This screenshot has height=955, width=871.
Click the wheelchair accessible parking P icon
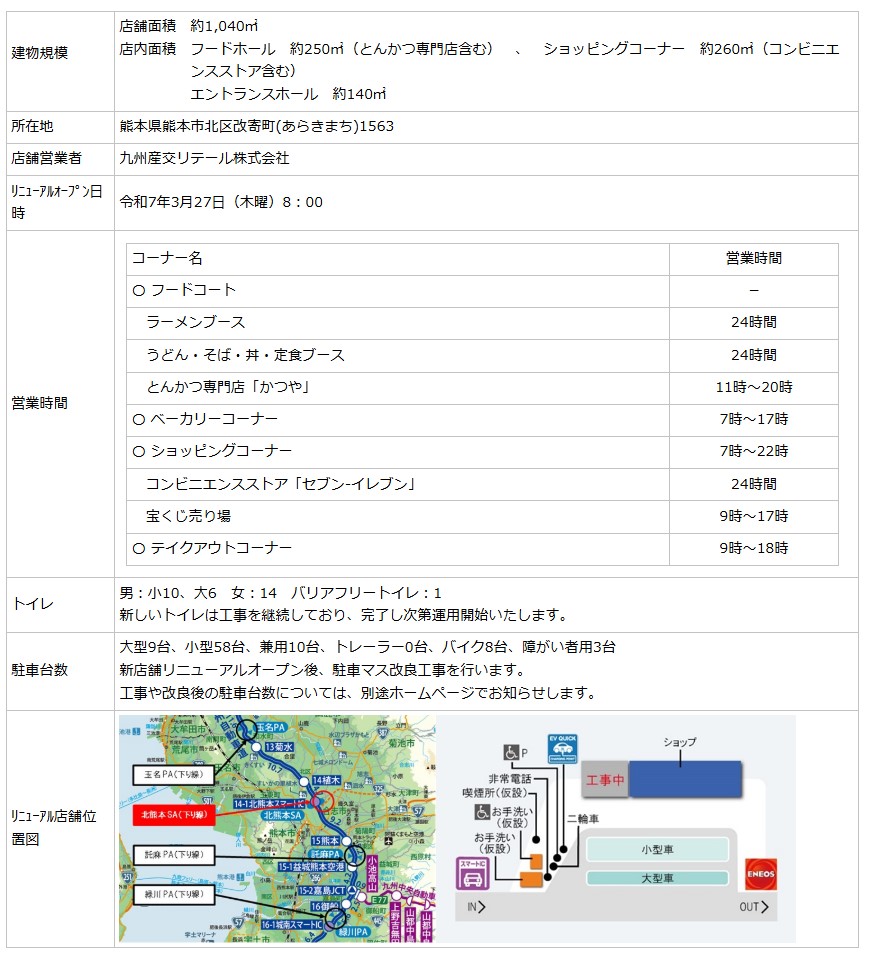tap(510, 753)
